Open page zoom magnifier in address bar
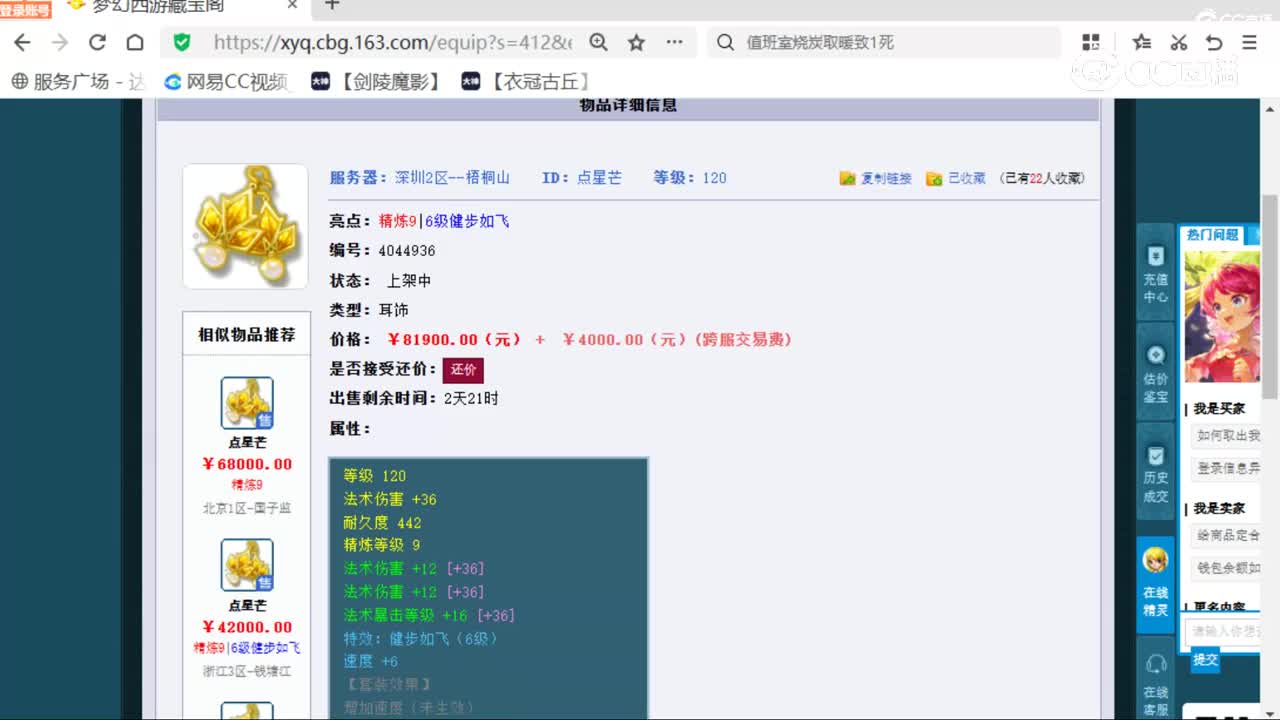 [x=598, y=43]
